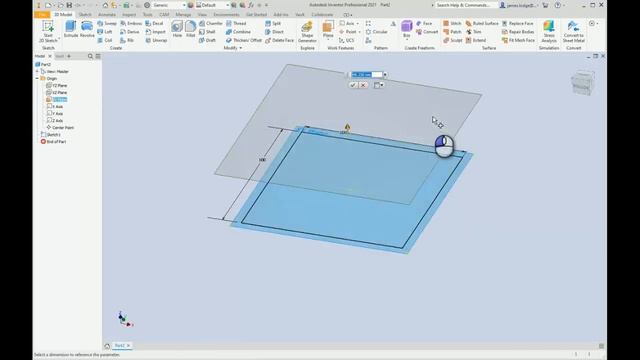Switch to the Tools ribbon tab
The width and height of the screenshot is (640, 360).
pos(147,15)
